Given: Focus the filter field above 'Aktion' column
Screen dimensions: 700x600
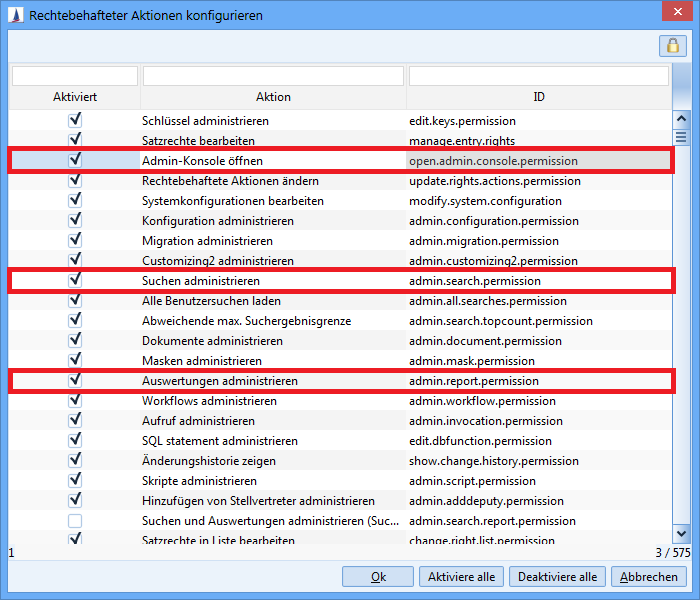Looking at the screenshot, I should pos(273,76).
